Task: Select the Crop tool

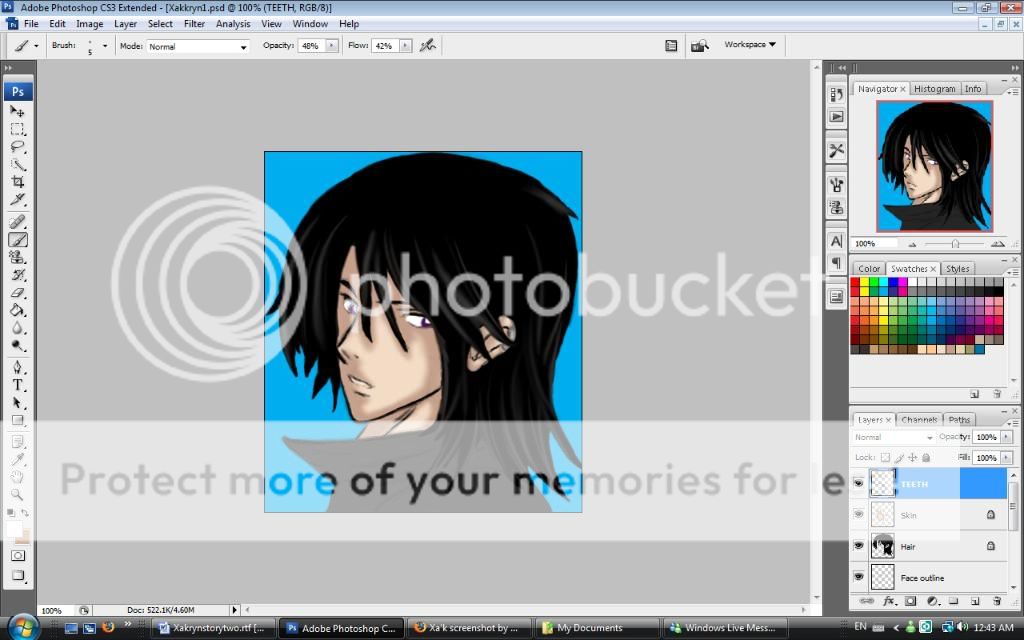Action: pyautogui.click(x=18, y=182)
